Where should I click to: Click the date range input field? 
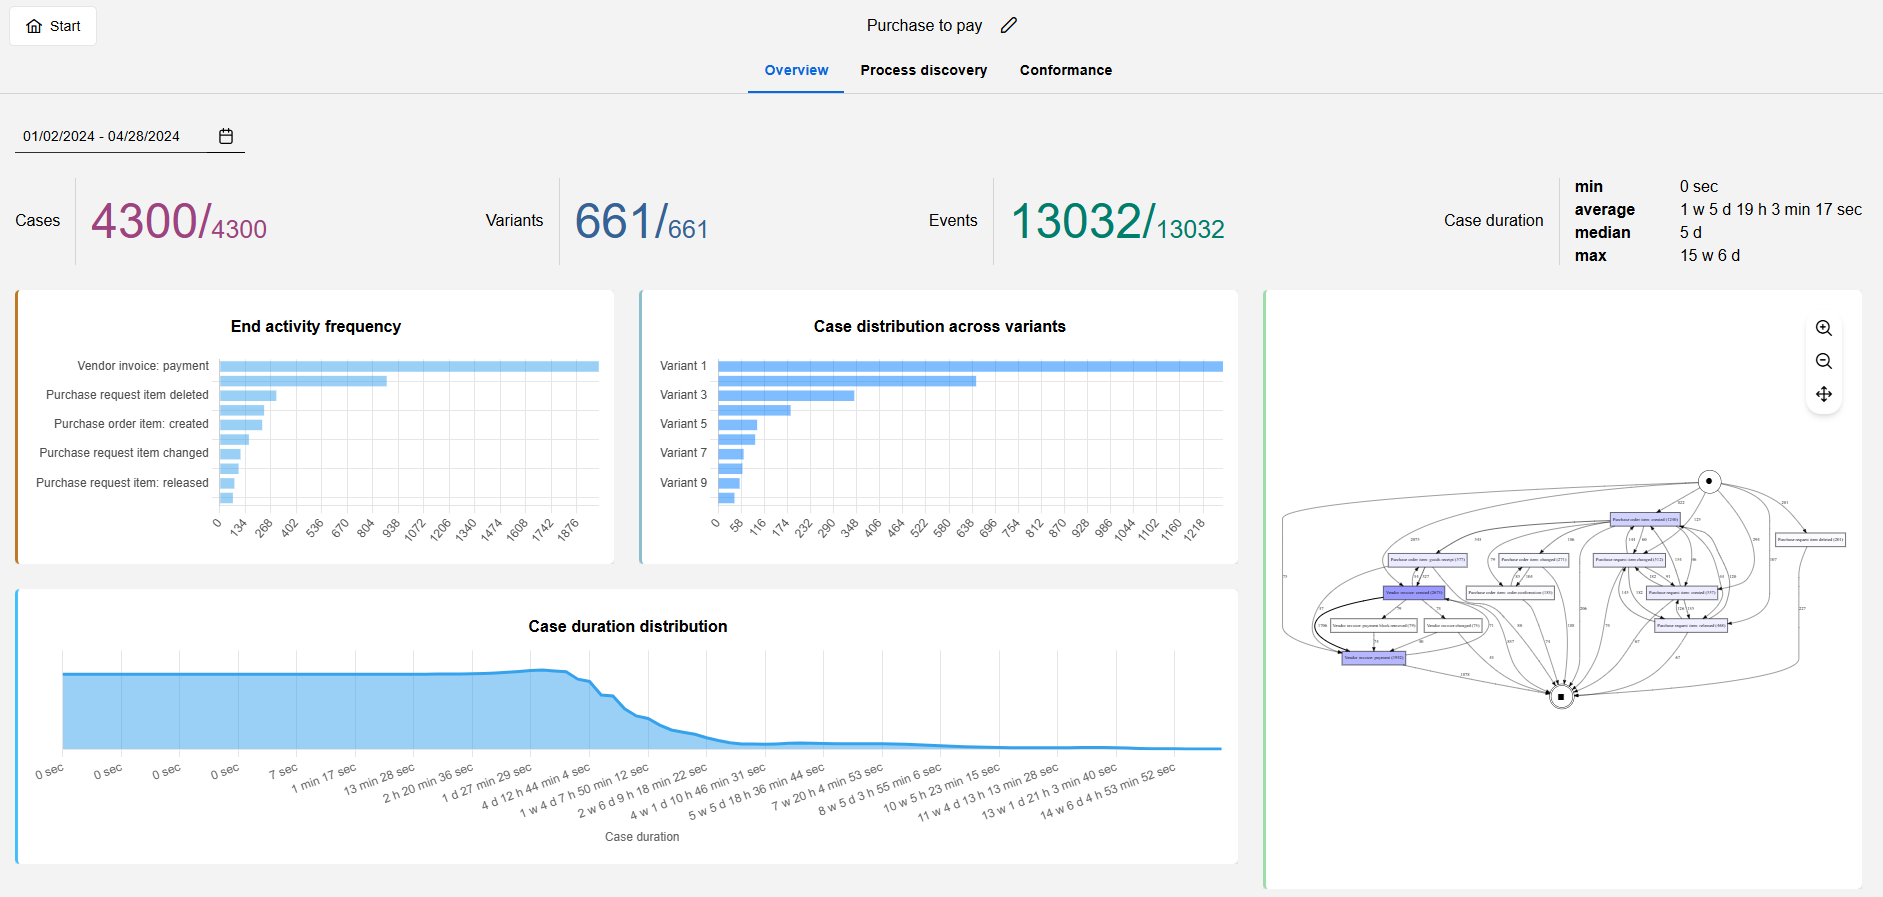point(110,136)
